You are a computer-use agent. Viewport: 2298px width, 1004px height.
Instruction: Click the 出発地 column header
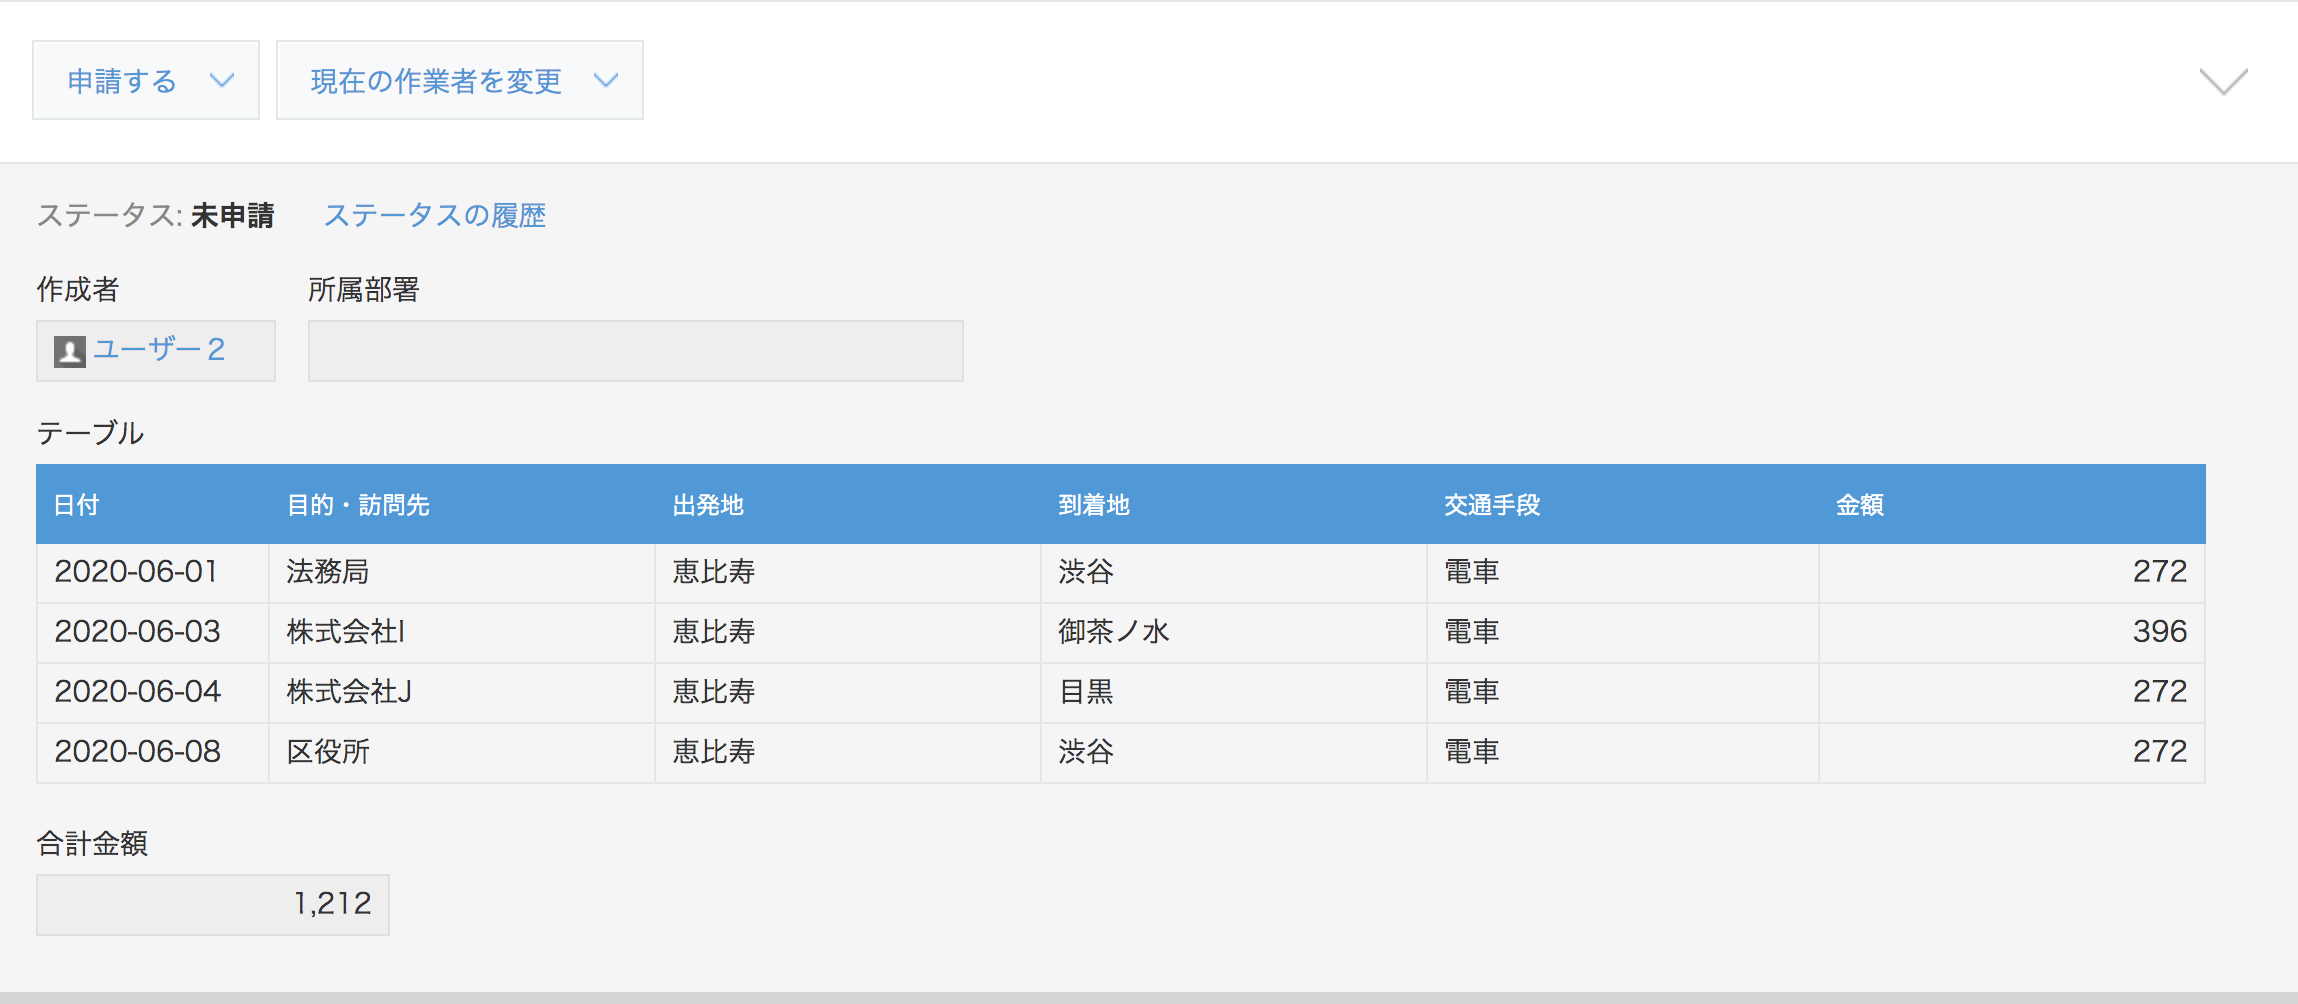848,504
